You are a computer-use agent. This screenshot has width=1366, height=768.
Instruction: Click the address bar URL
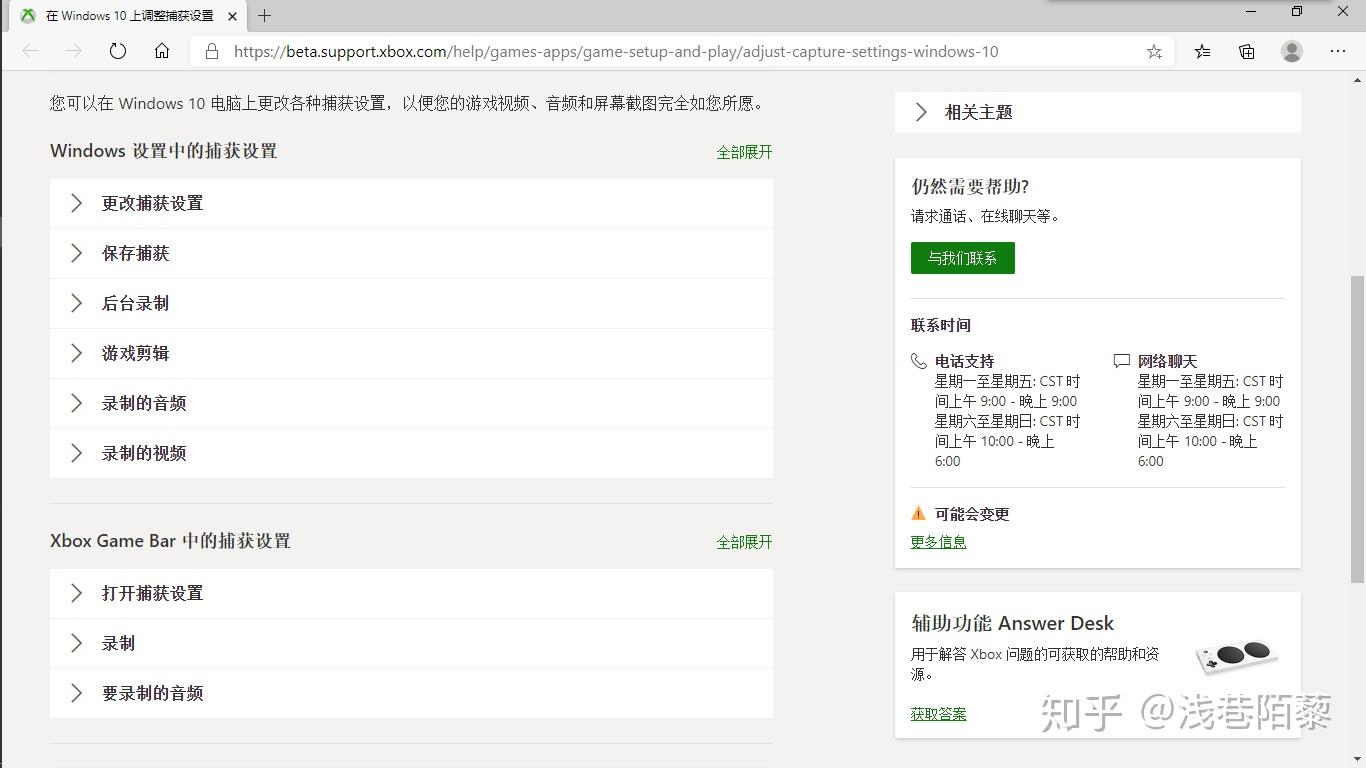pos(616,51)
